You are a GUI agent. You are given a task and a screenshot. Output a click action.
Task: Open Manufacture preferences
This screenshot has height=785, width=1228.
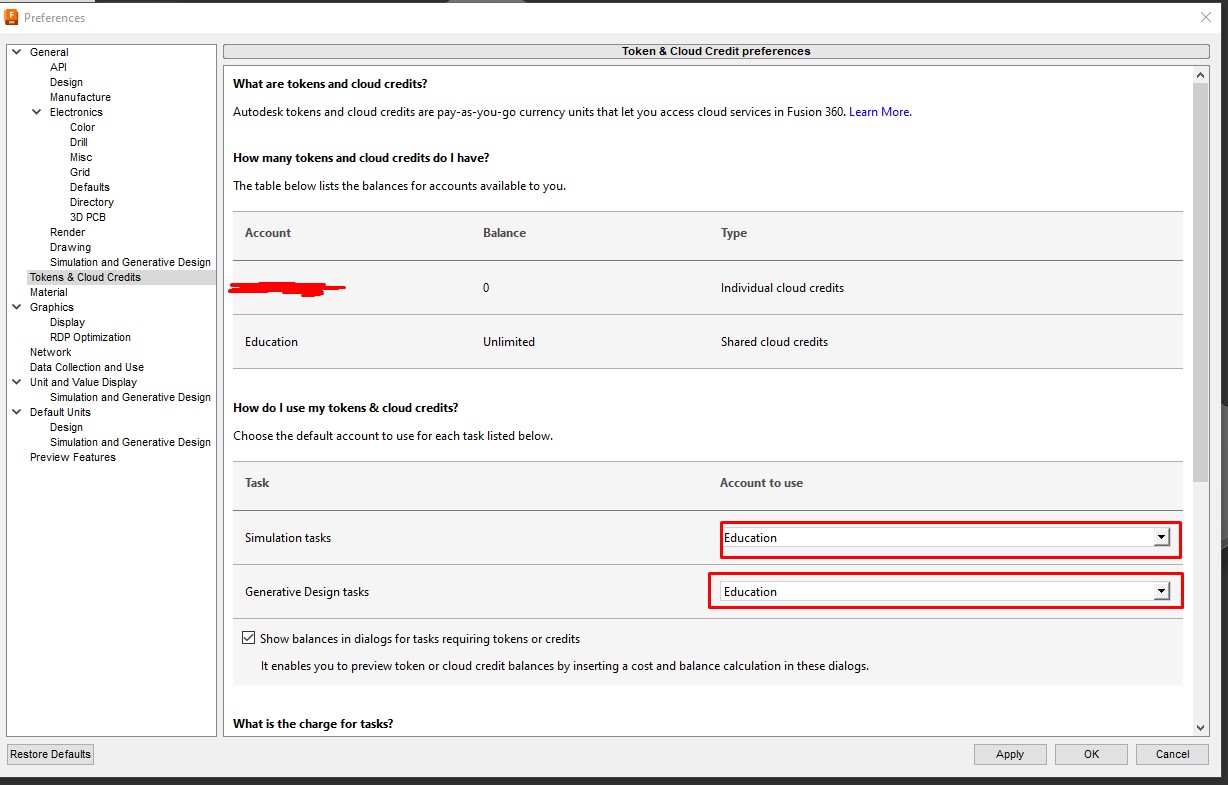tap(80, 97)
